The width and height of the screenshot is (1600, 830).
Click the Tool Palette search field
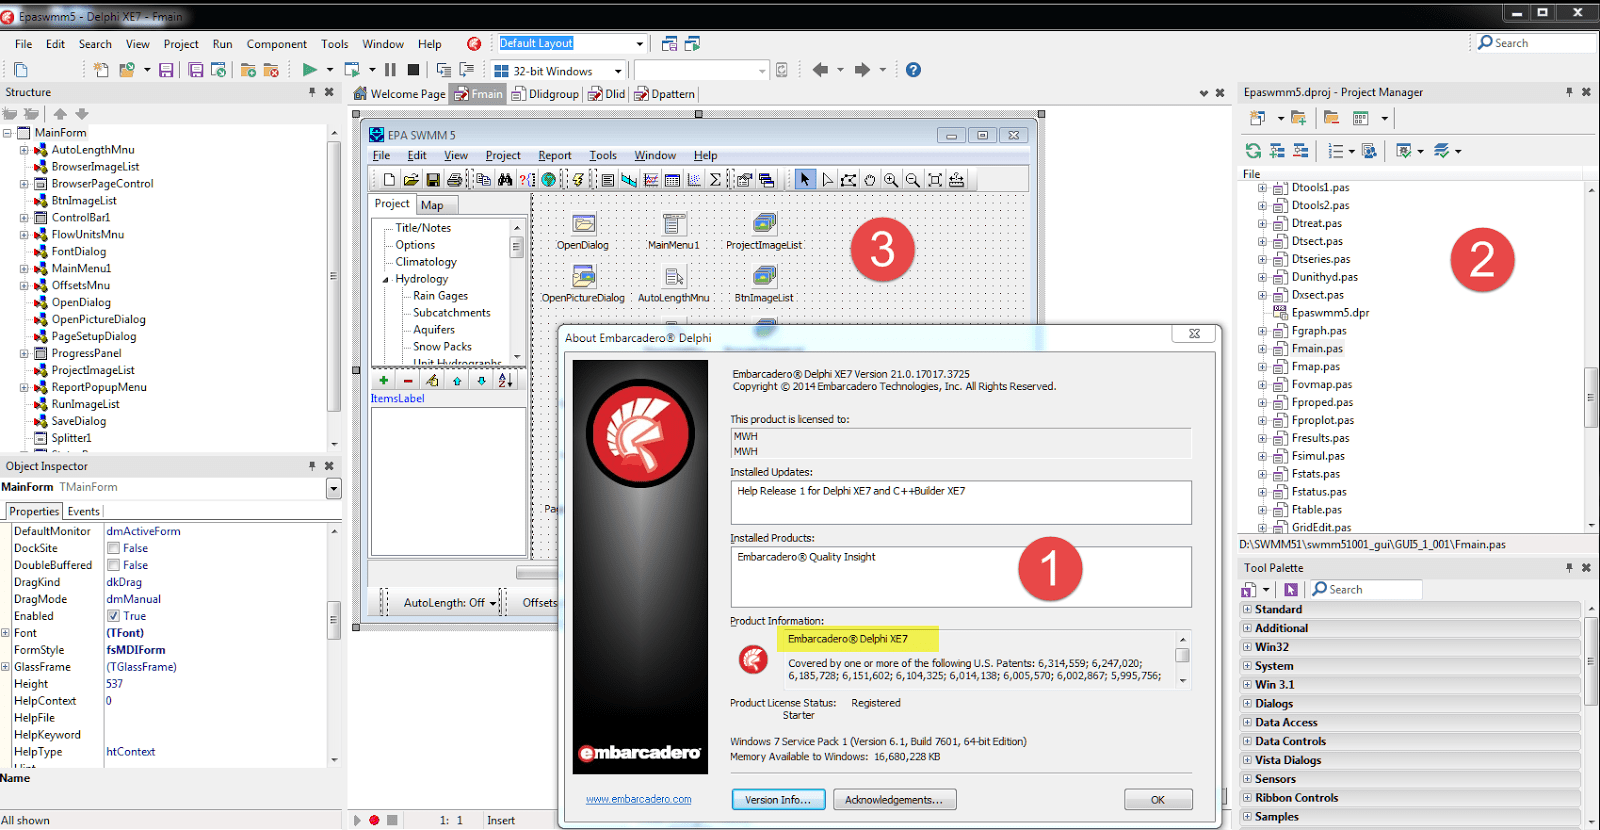1366,589
